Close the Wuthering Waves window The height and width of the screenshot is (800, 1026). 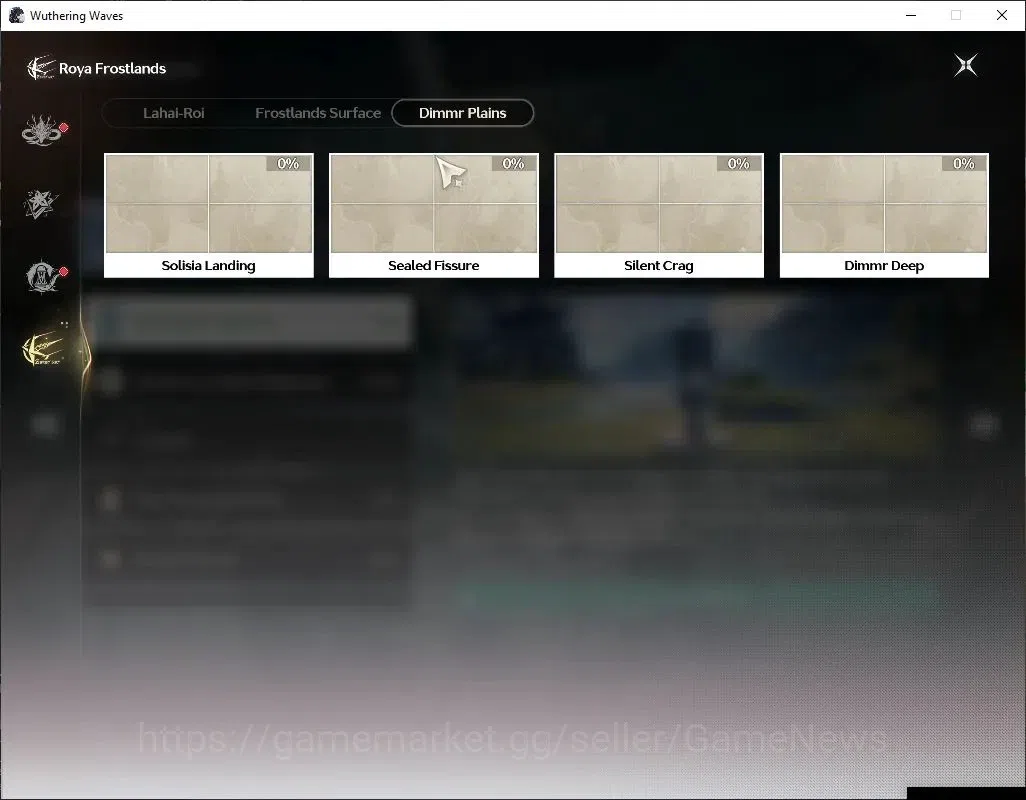(x=1002, y=15)
